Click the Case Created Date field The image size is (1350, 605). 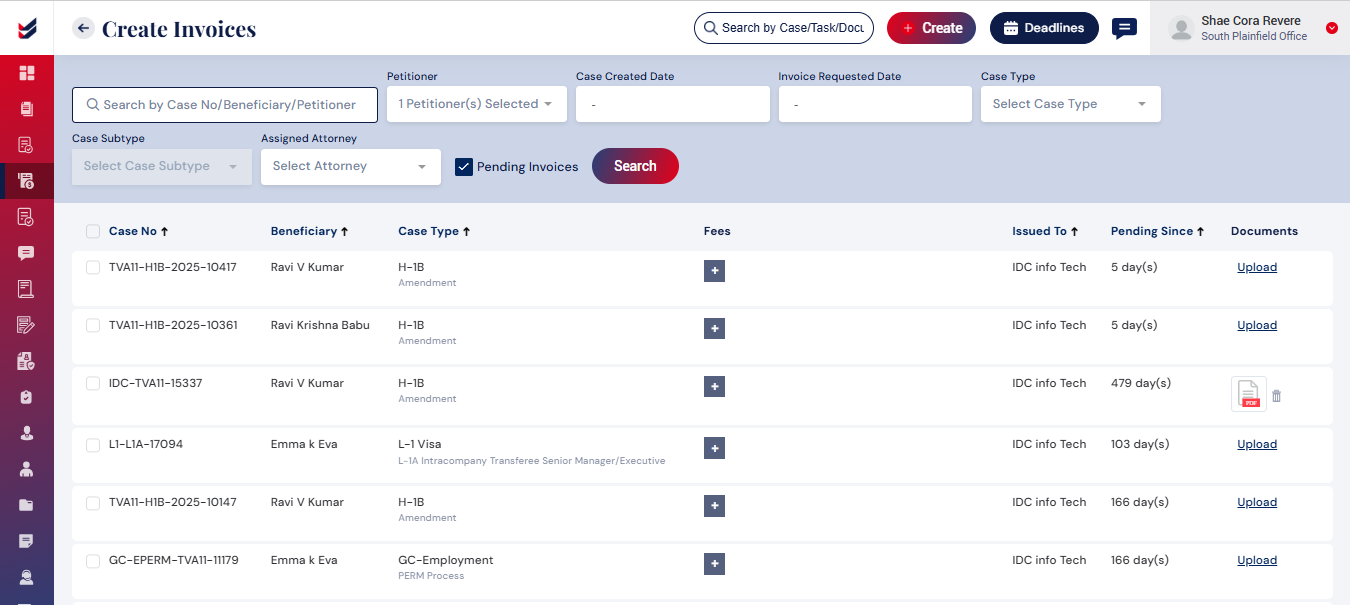point(672,104)
